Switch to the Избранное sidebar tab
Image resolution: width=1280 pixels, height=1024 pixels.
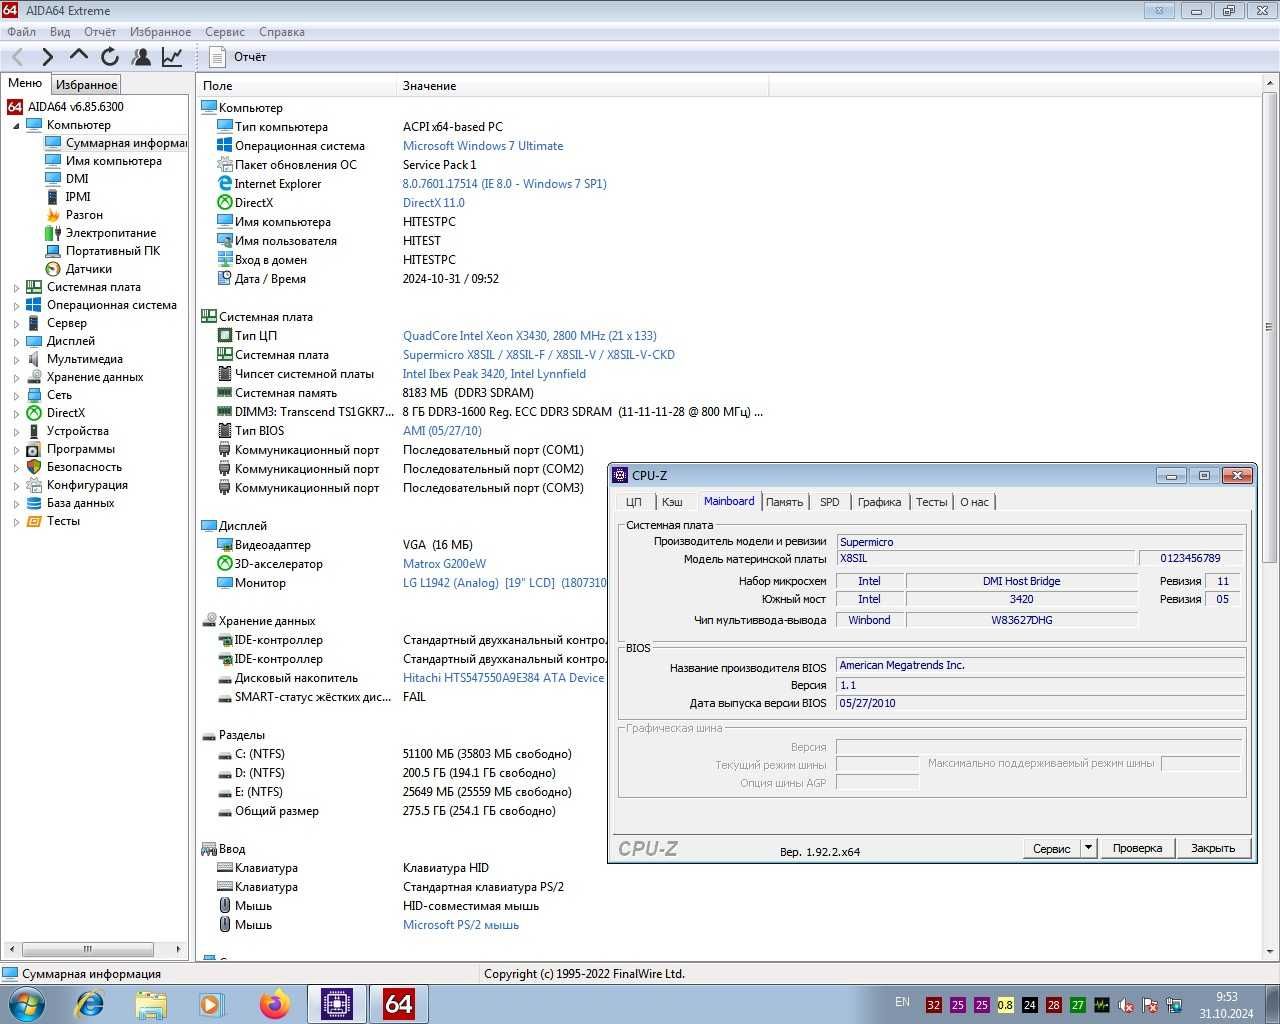click(x=86, y=85)
